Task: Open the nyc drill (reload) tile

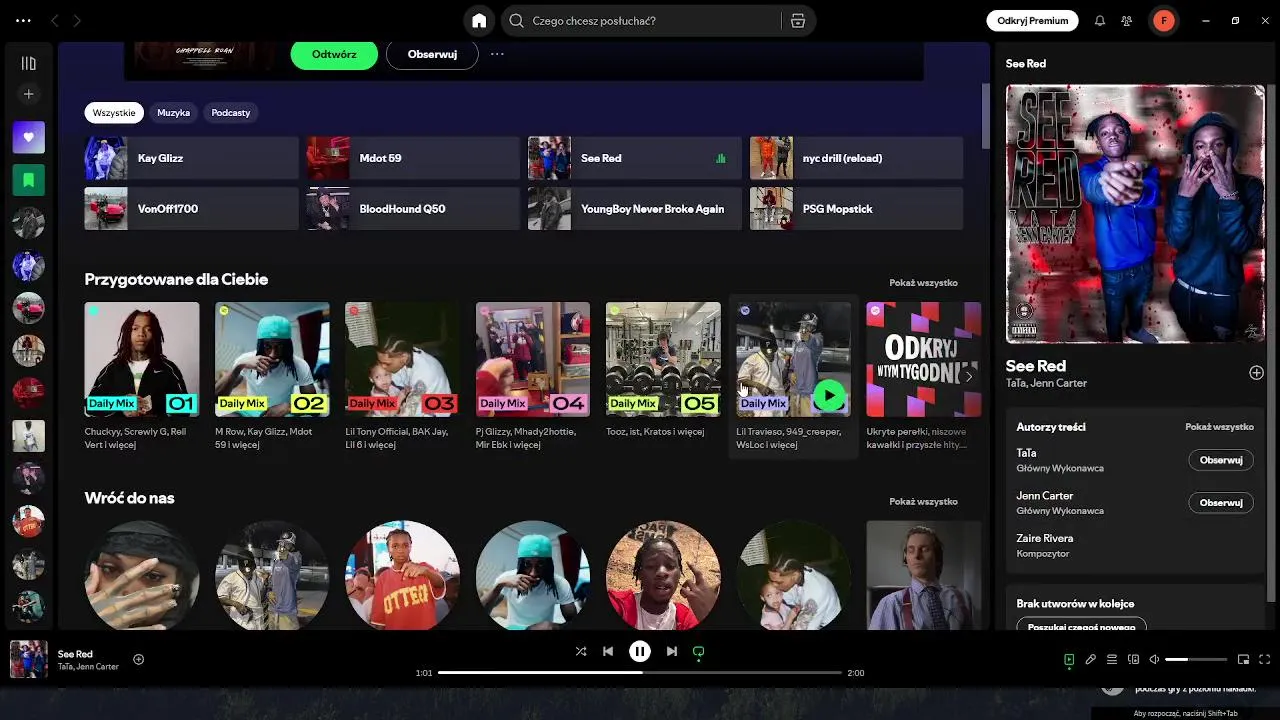Action: [x=856, y=158]
